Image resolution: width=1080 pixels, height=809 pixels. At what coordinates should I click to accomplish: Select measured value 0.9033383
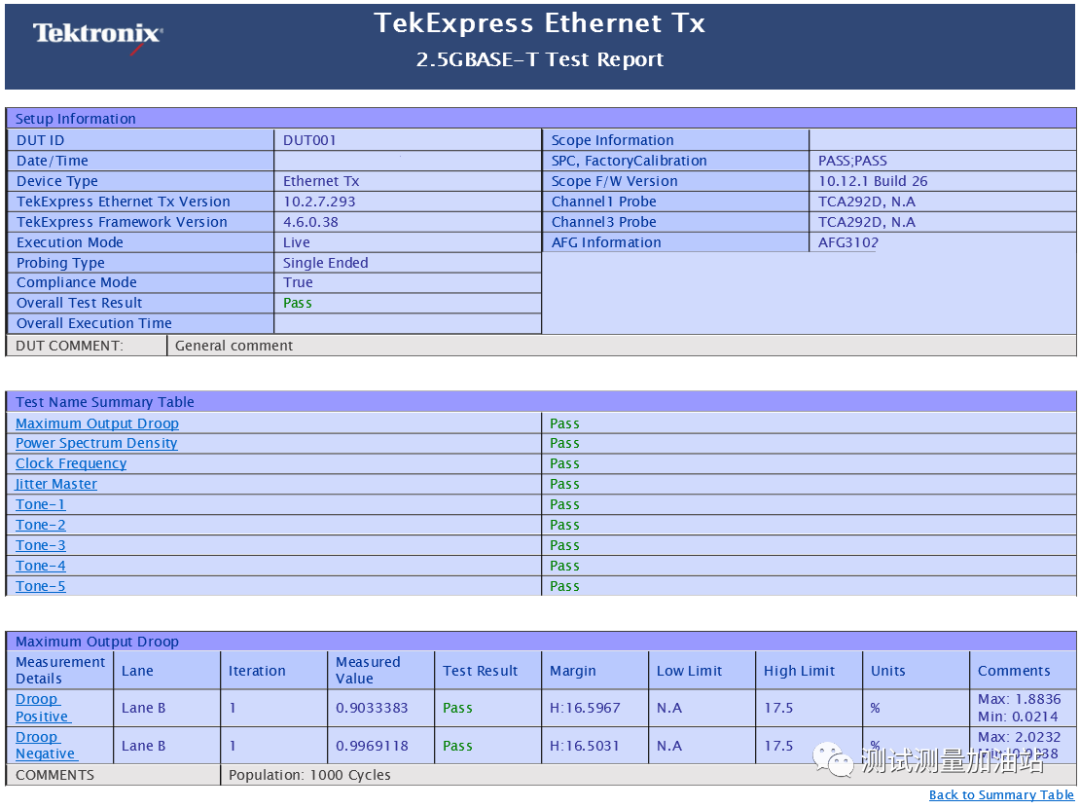click(x=372, y=708)
